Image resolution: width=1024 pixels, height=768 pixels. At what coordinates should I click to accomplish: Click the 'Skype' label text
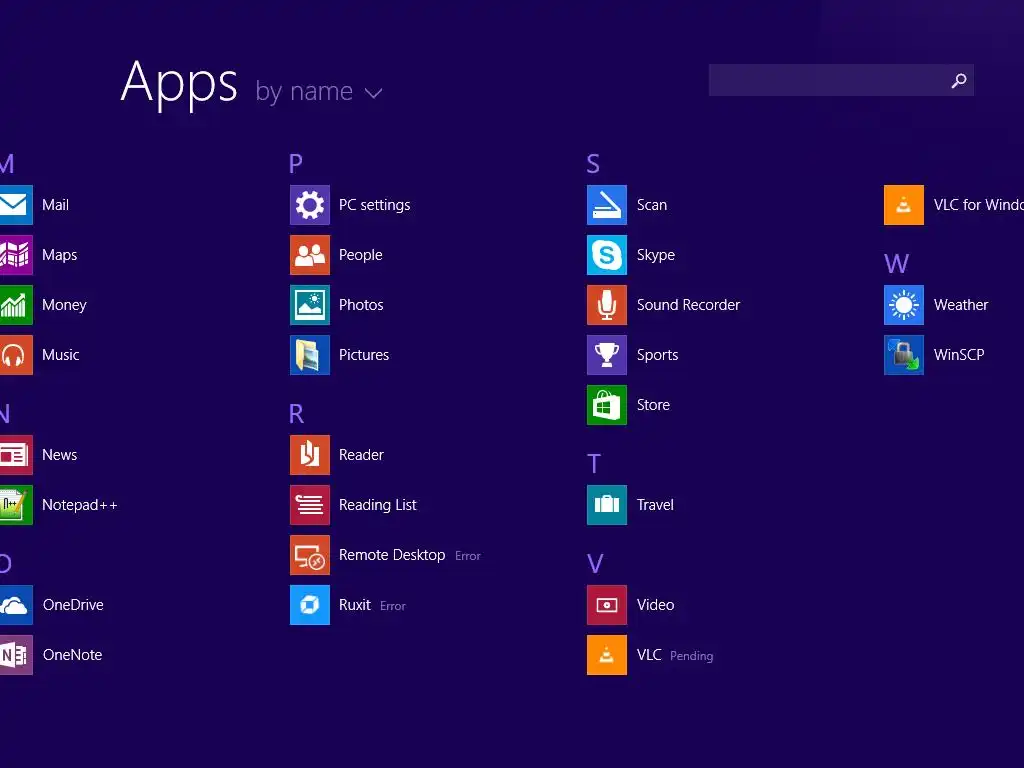[656, 255]
